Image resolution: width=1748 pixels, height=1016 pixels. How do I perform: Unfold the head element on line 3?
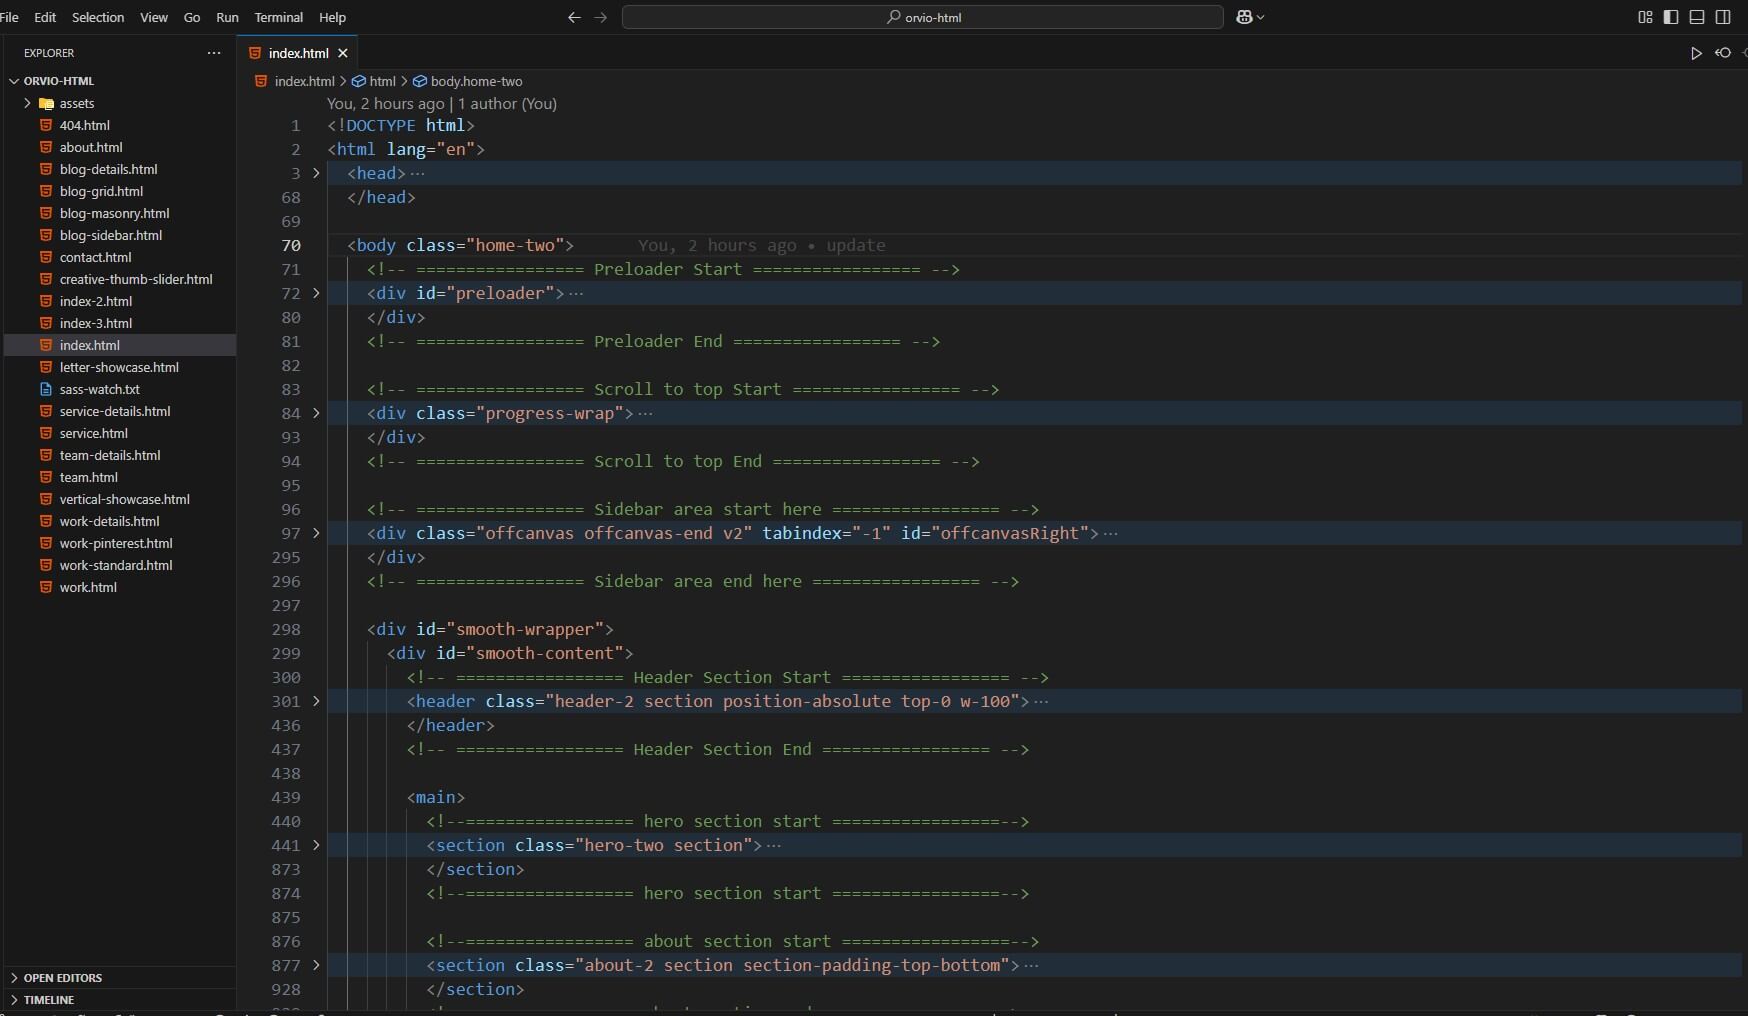pos(316,173)
